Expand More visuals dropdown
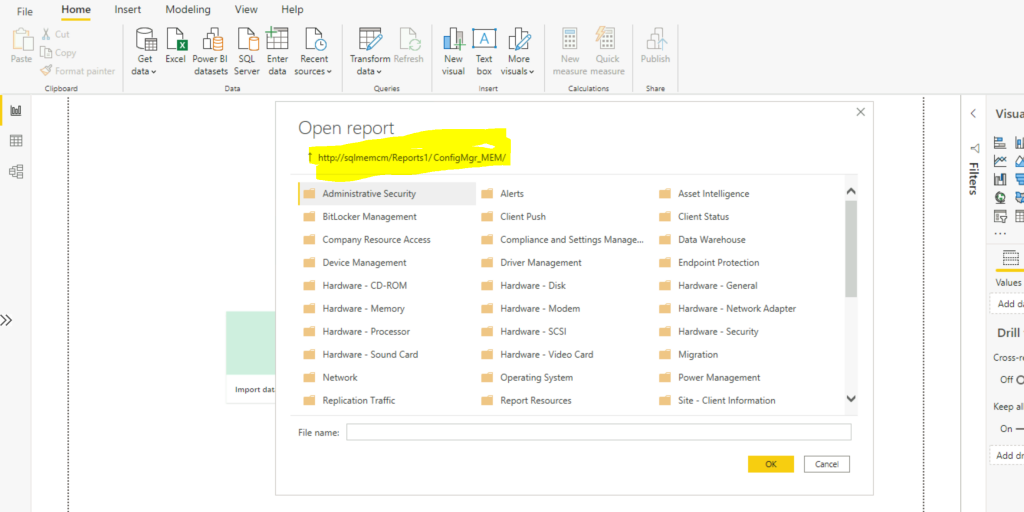The image size is (1024, 512). 519,52
